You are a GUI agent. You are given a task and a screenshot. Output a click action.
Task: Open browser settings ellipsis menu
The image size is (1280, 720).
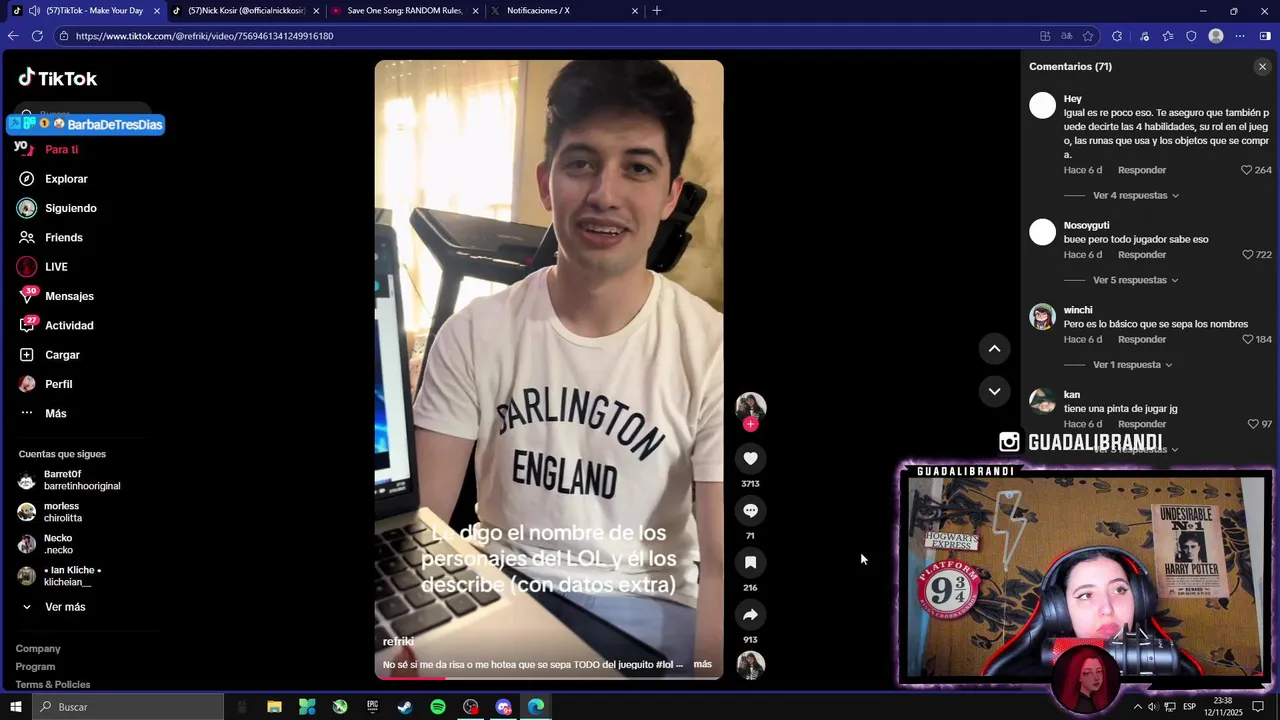1240,36
